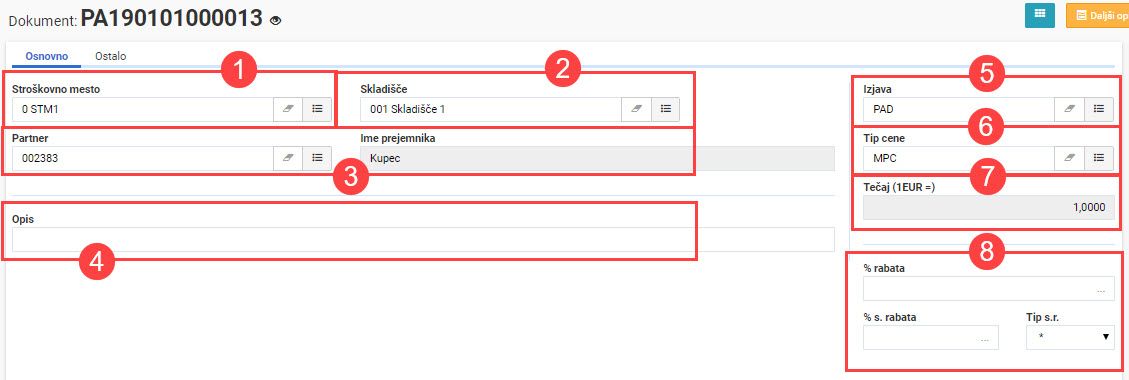Click the orange Daljši opis button
1129x380 pixels.
[x=1098, y=15]
